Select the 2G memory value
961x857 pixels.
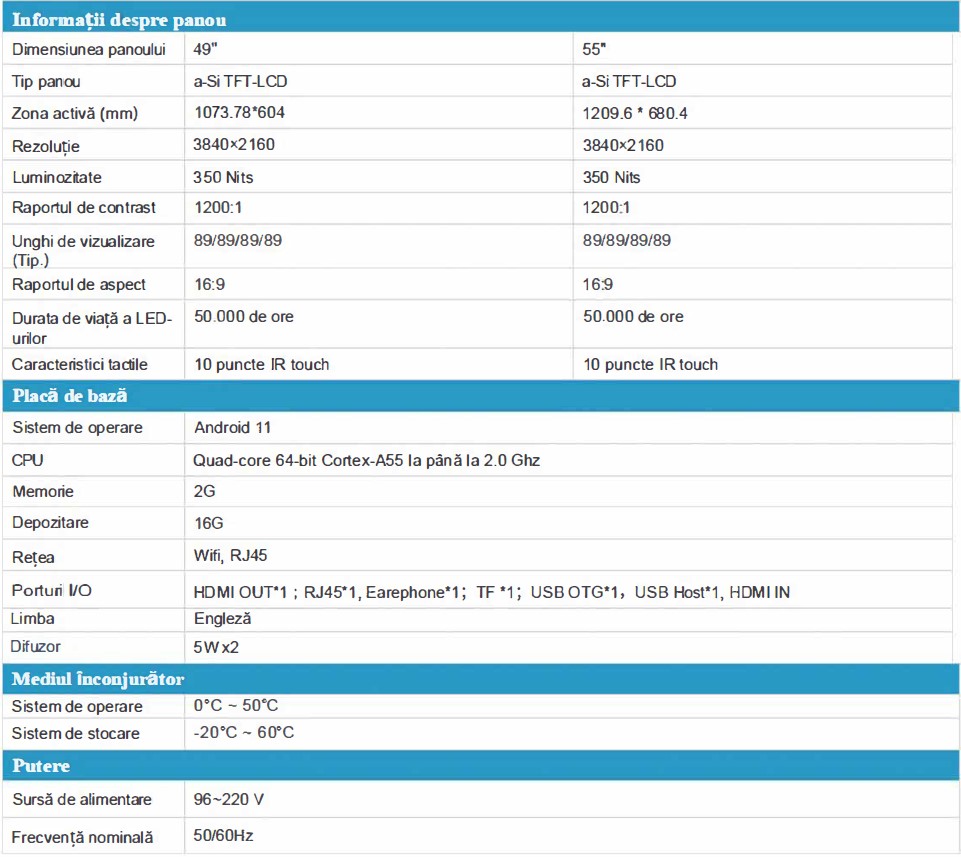[205, 491]
